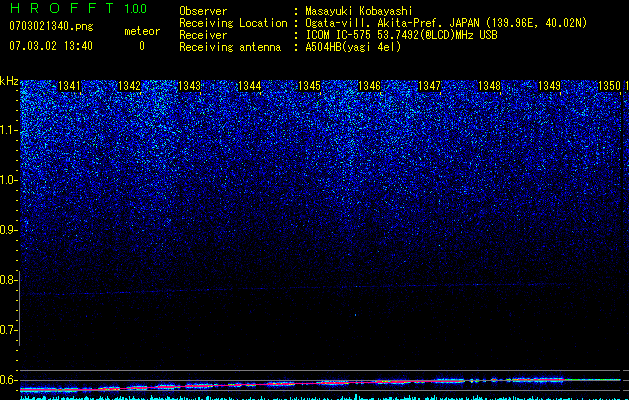Click the Receiving antenna field label
This screenshot has width=629, height=400.
click(230, 47)
